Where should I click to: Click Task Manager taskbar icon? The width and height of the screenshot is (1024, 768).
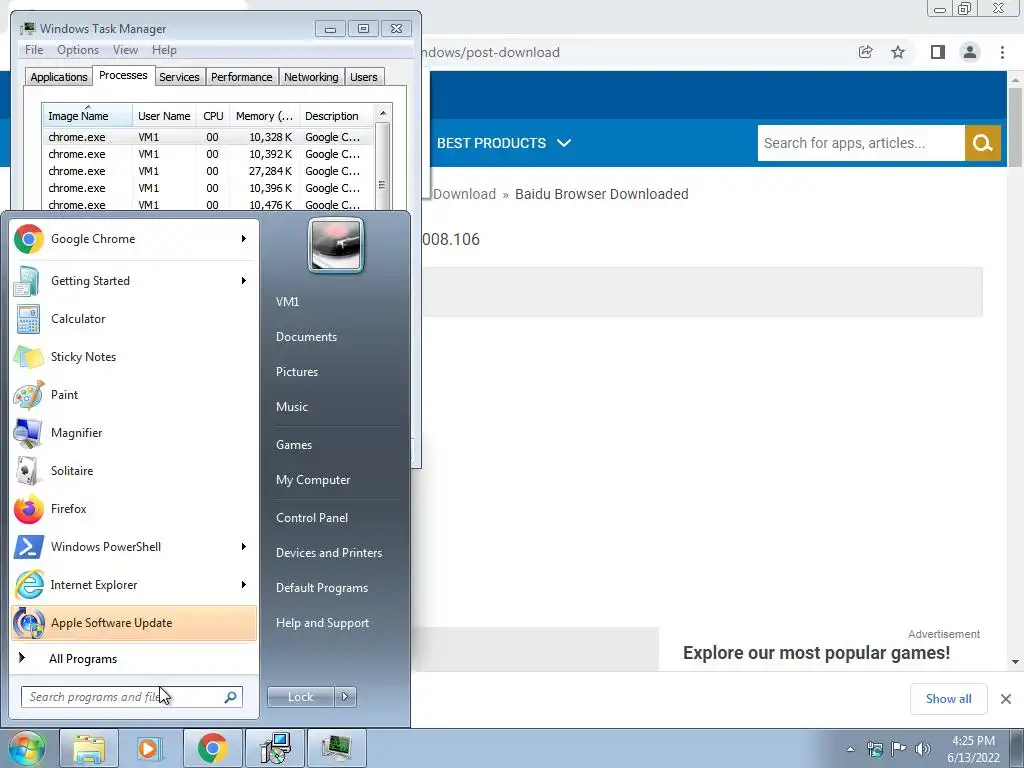tap(336, 748)
